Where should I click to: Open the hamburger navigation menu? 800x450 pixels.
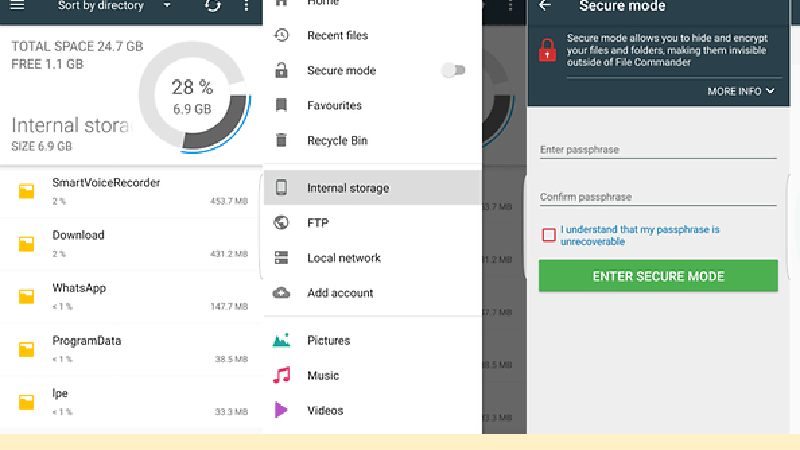(17, 6)
